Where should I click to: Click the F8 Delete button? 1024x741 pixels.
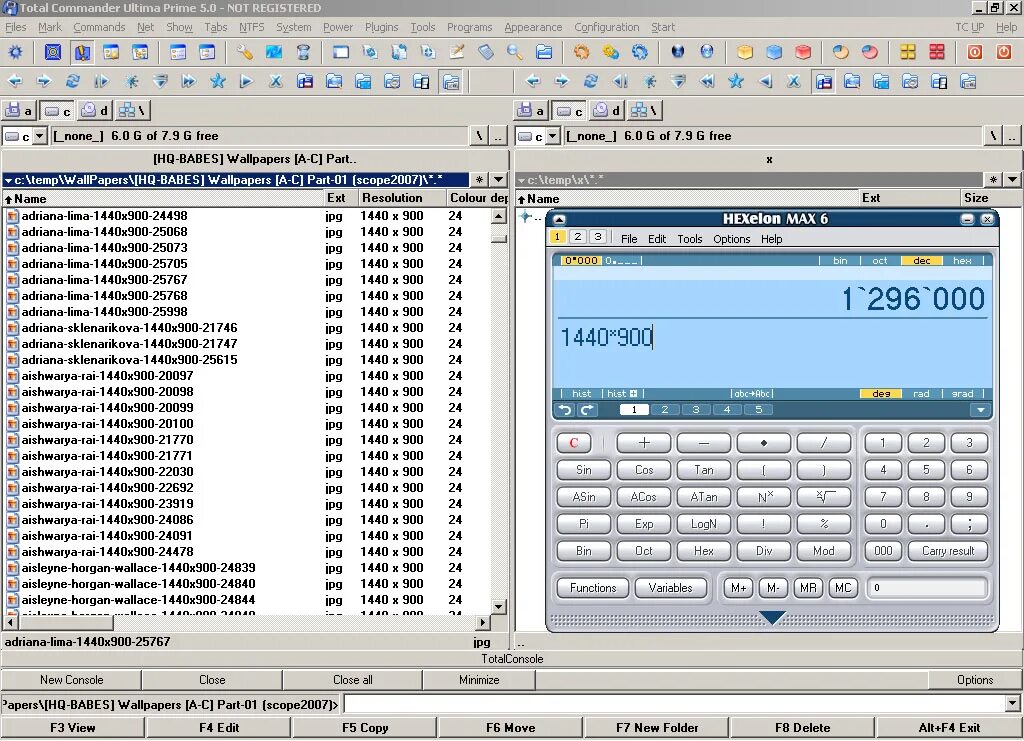tap(803, 727)
